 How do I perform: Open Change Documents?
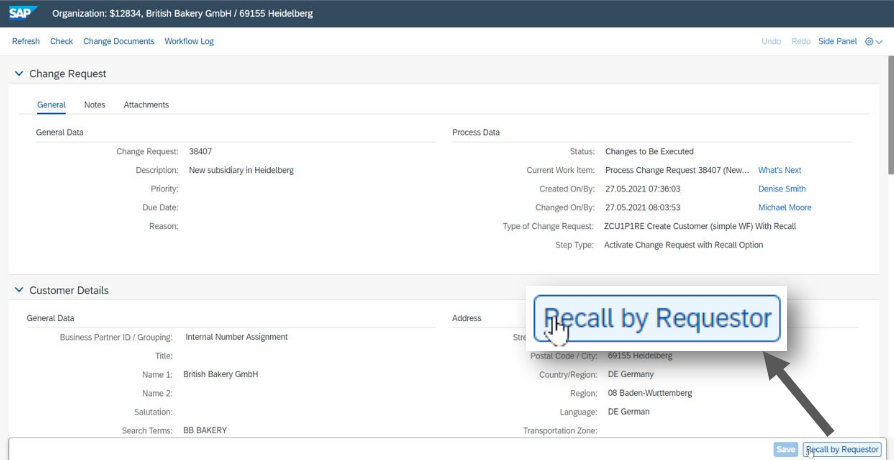(119, 41)
